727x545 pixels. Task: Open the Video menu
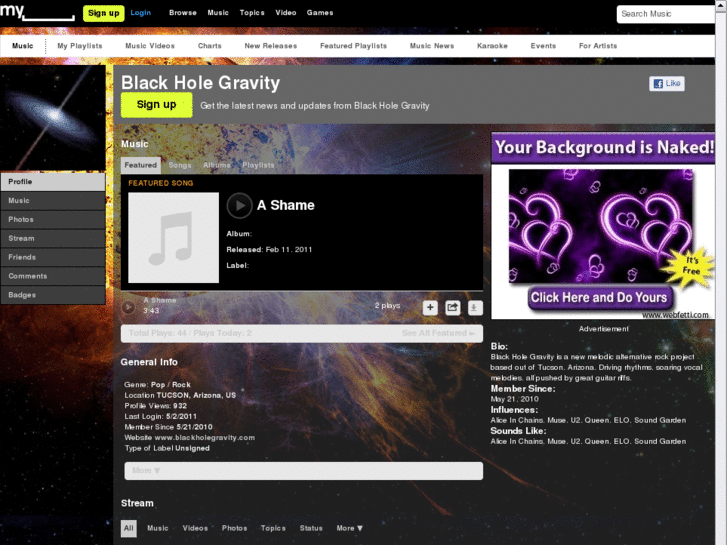coord(286,13)
